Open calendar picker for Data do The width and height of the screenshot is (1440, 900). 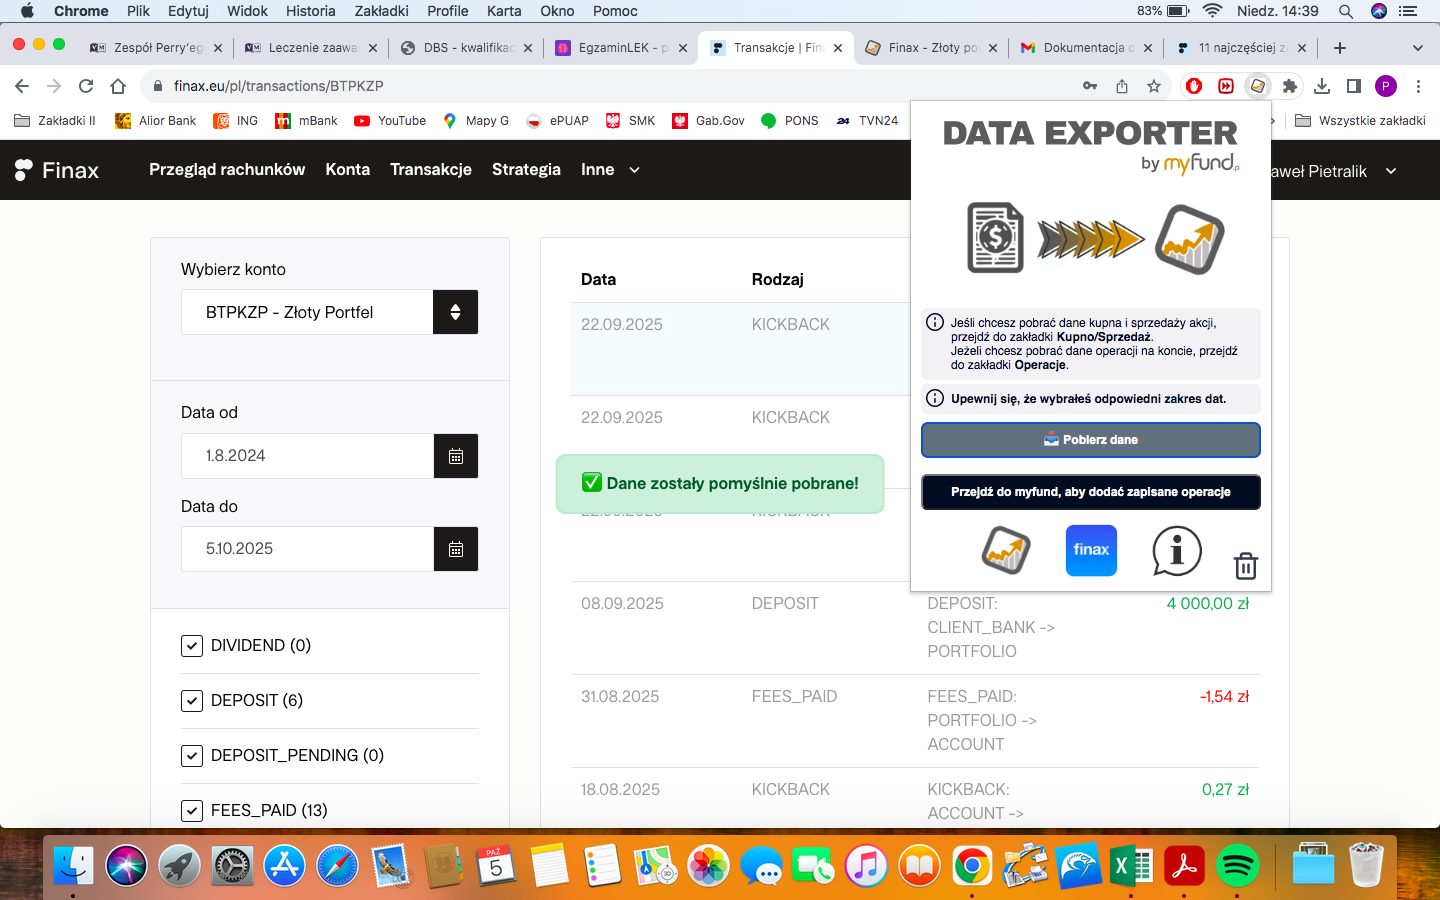click(x=456, y=549)
